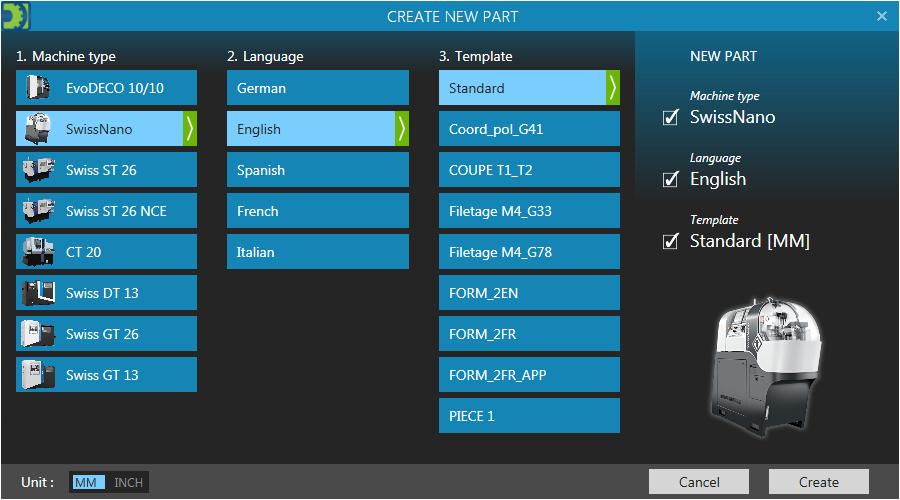This screenshot has width=900, height=500.
Task: Close the Create New Part dialog
Action: pyautogui.click(x=882, y=16)
